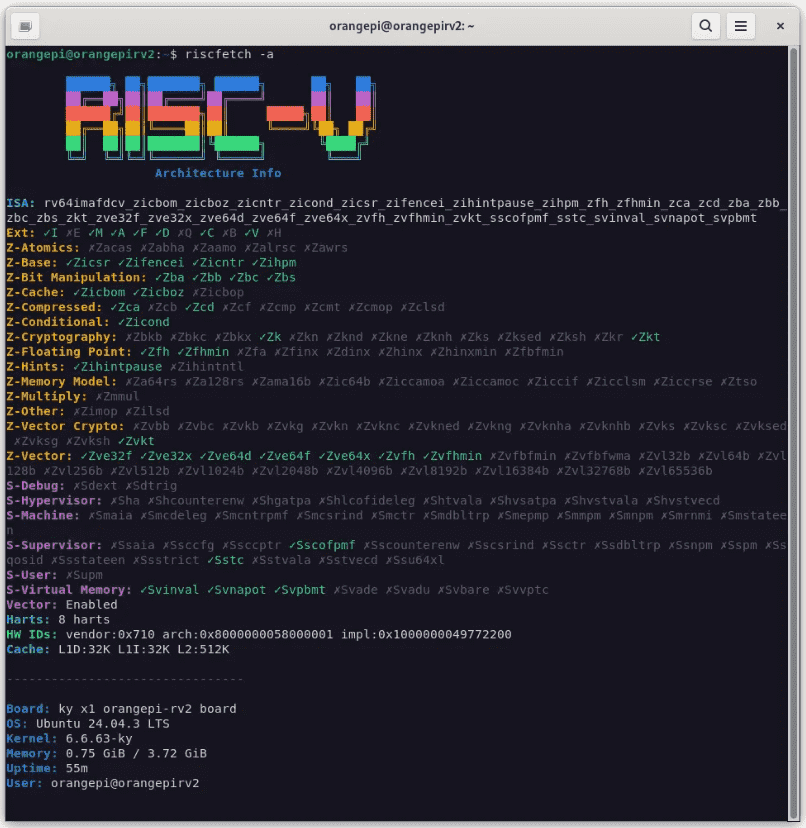Click the Z-Cryptography: label
The height and width of the screenshot is (828, 806).
(62, 337)
